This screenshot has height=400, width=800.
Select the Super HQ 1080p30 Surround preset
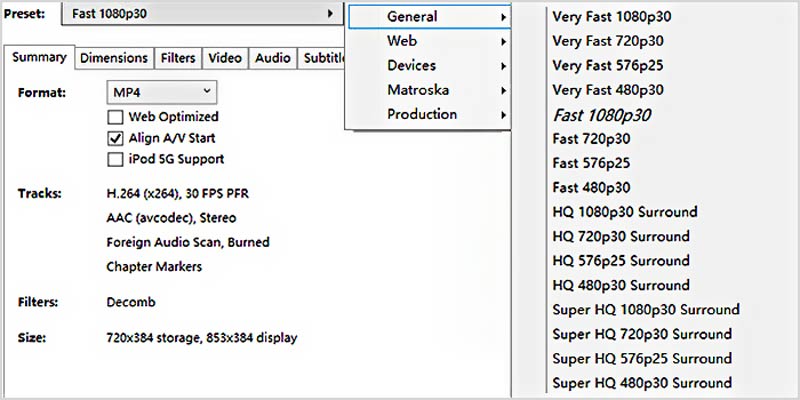coord(646,310)
